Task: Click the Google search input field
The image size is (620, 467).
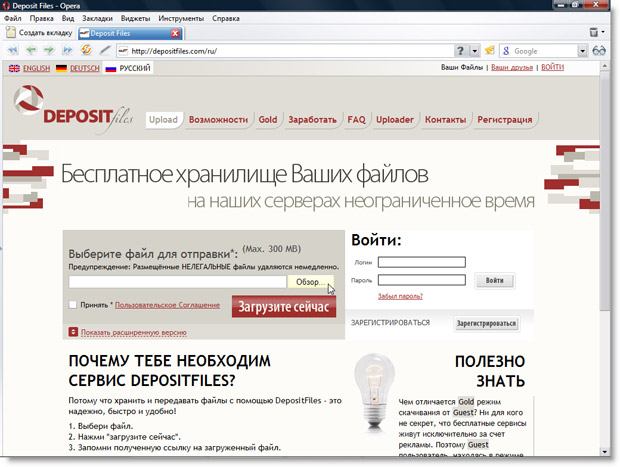Action: [x=544, y=51]
